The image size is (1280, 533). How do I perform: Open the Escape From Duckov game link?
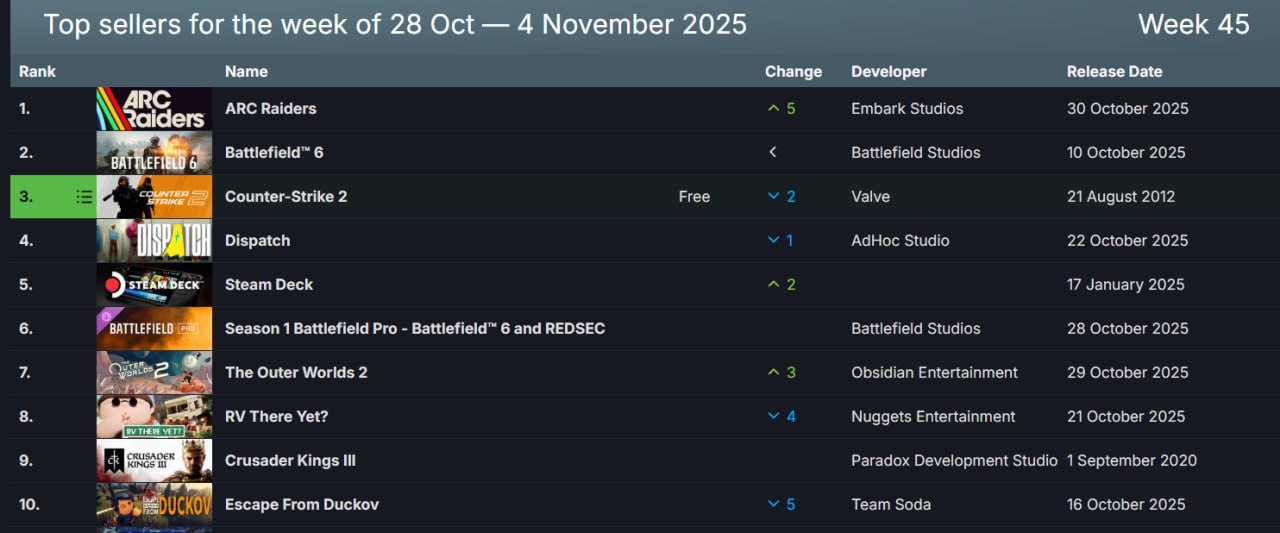point(301,505)
